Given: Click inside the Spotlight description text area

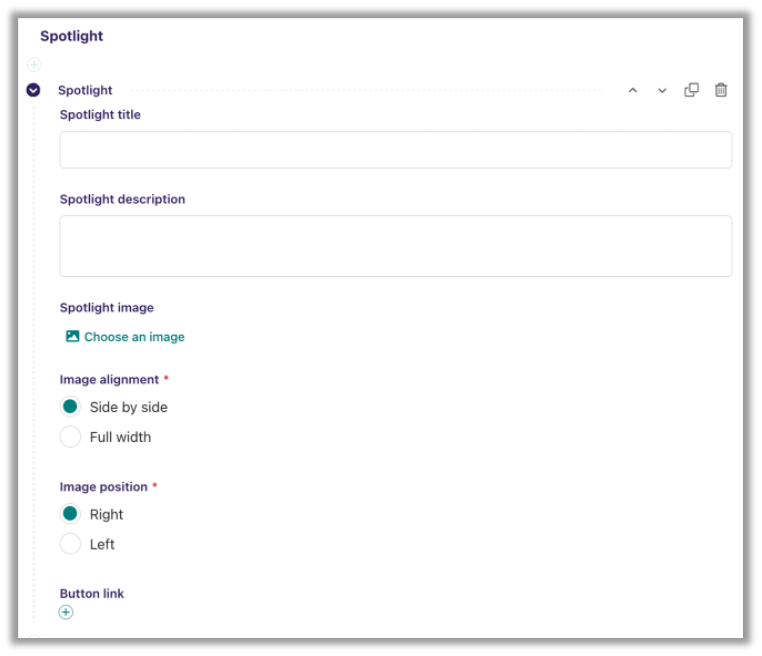Looking at the screenshot, I should click(395, 246).
